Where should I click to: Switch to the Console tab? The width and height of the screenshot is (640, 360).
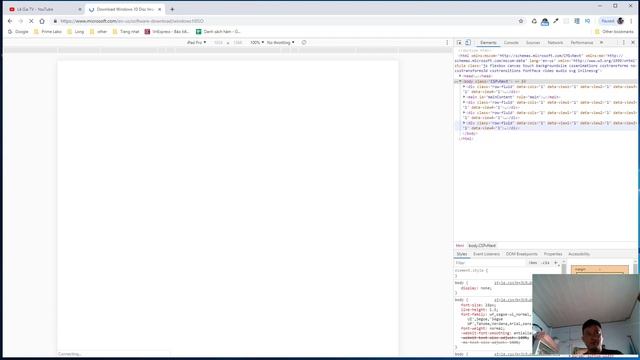511,42
